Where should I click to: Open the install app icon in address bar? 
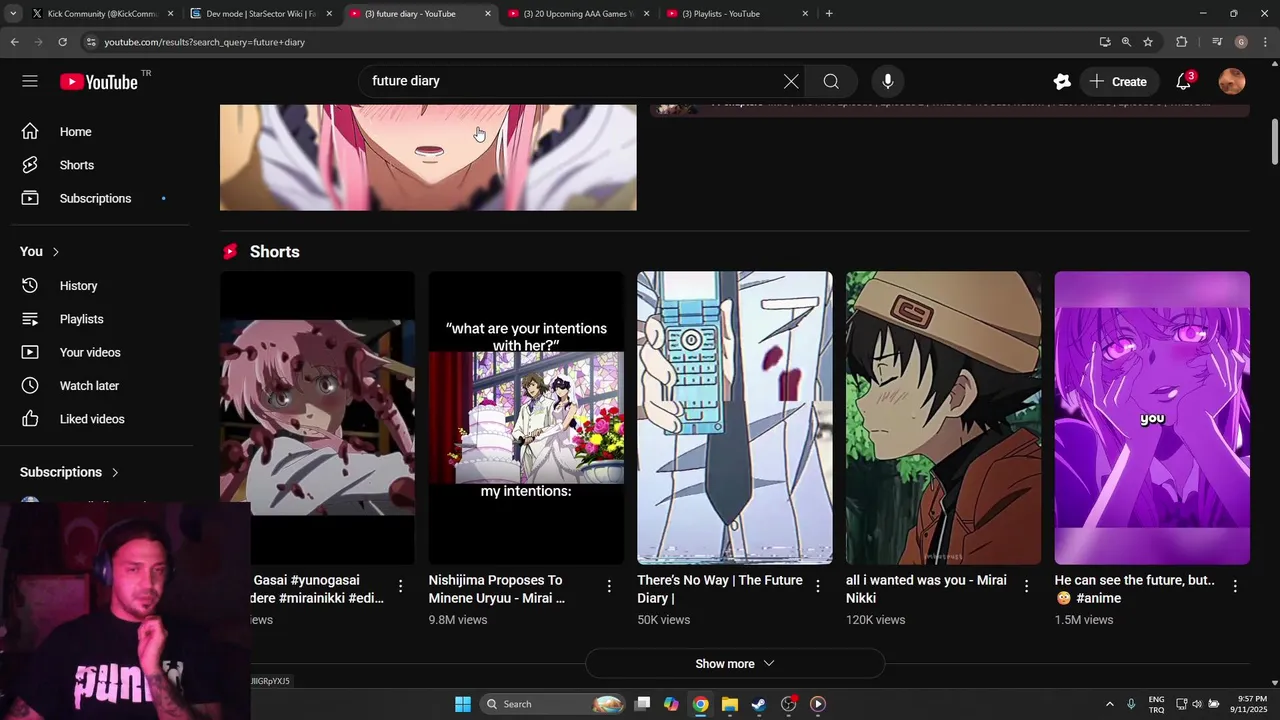pos(1105,42)
